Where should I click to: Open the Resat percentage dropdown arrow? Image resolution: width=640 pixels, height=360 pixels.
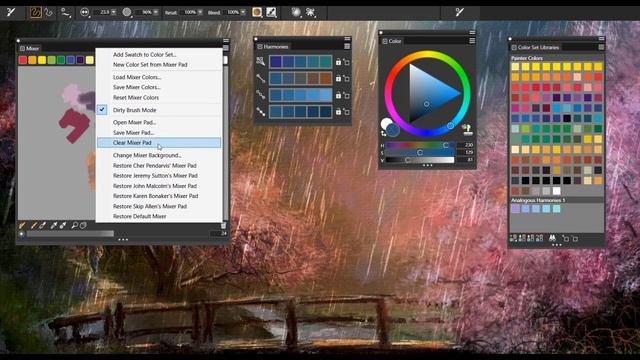(x=200, y=12)
